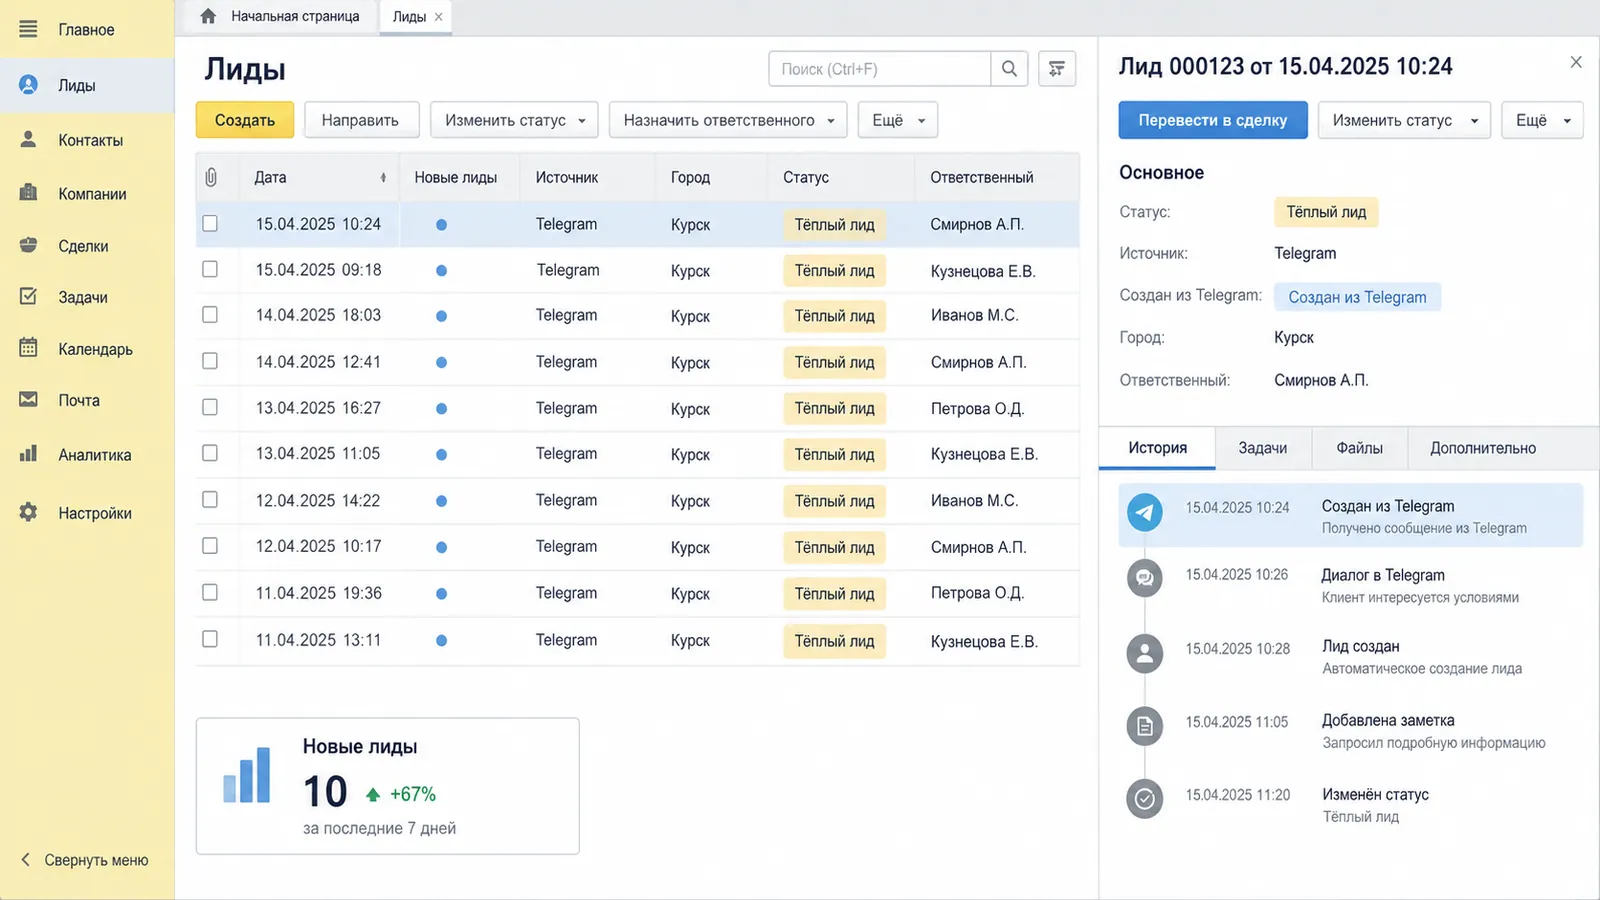Focus the Поиск search field

point(879,69)
